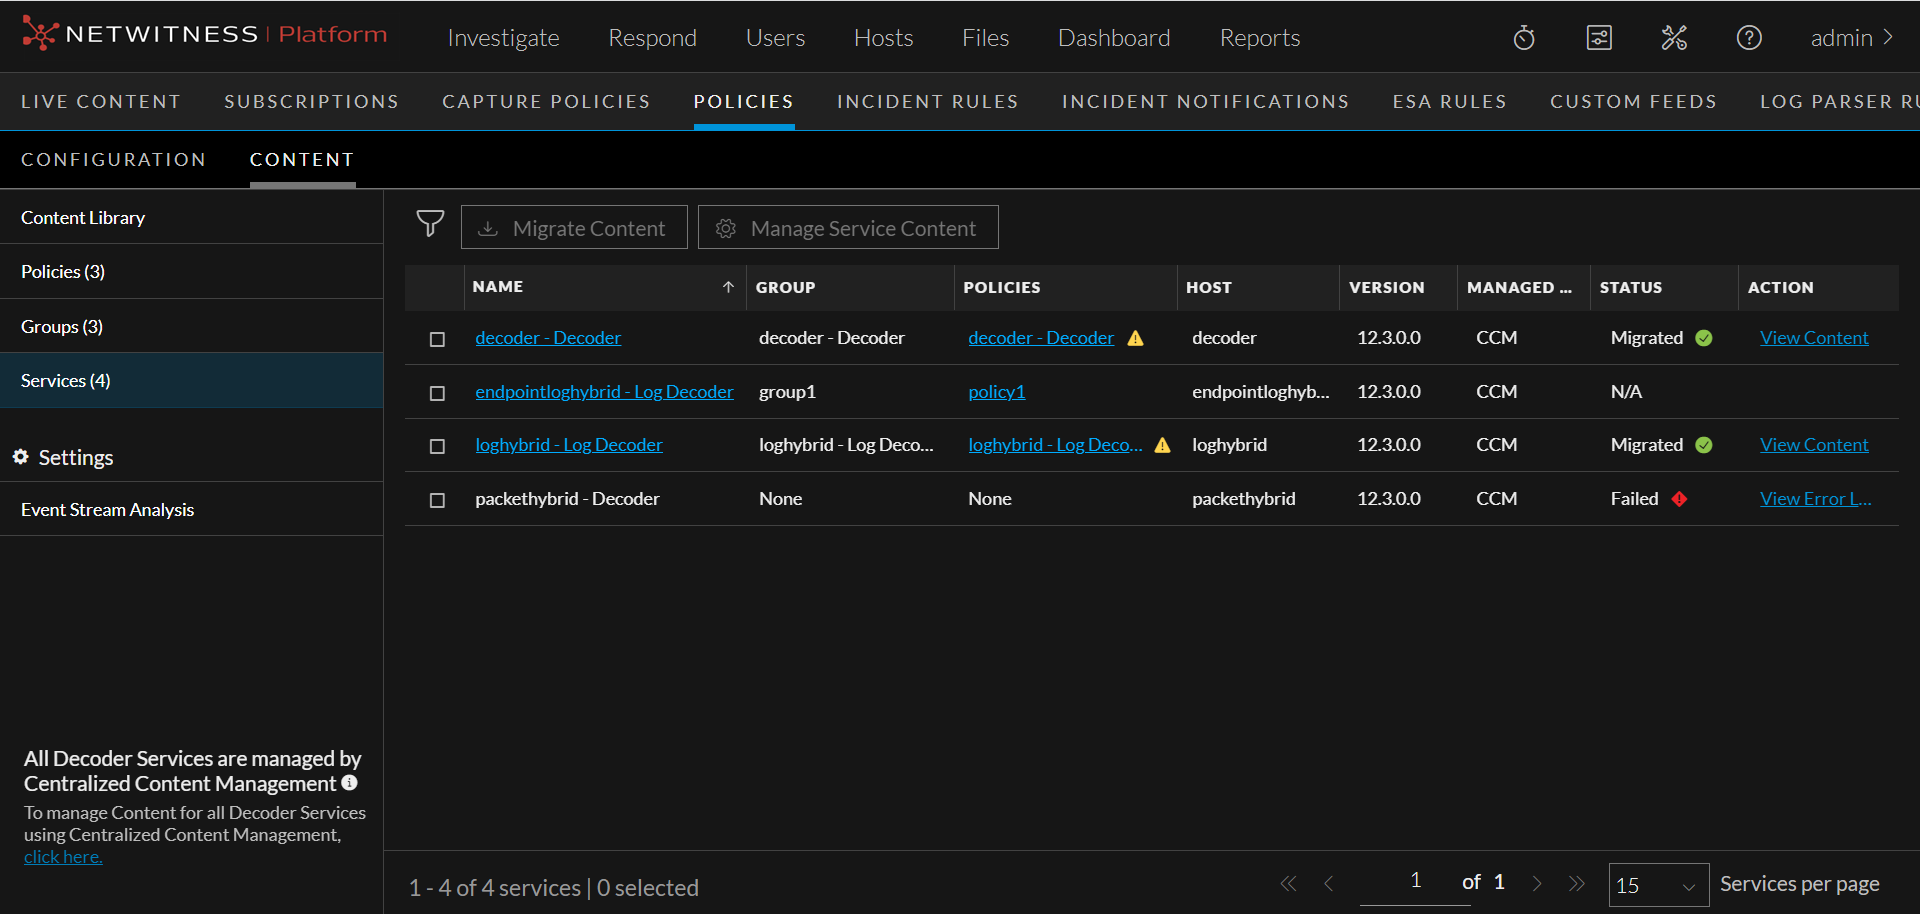Open the services per page dropdown
This screenshot has height=914, width=1920.
1657,885
